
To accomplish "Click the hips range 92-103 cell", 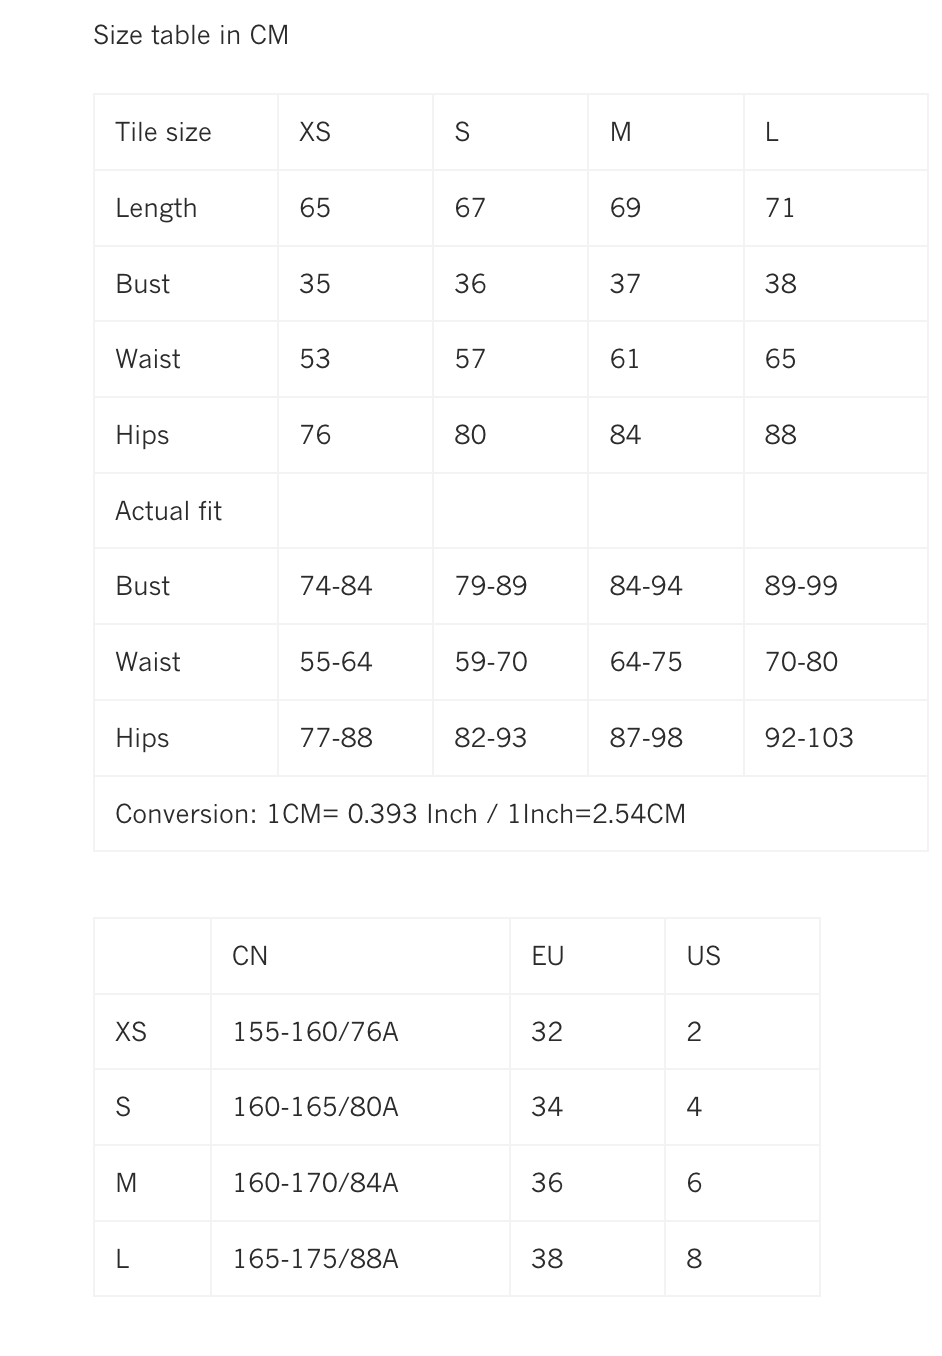I will [808, 738].
